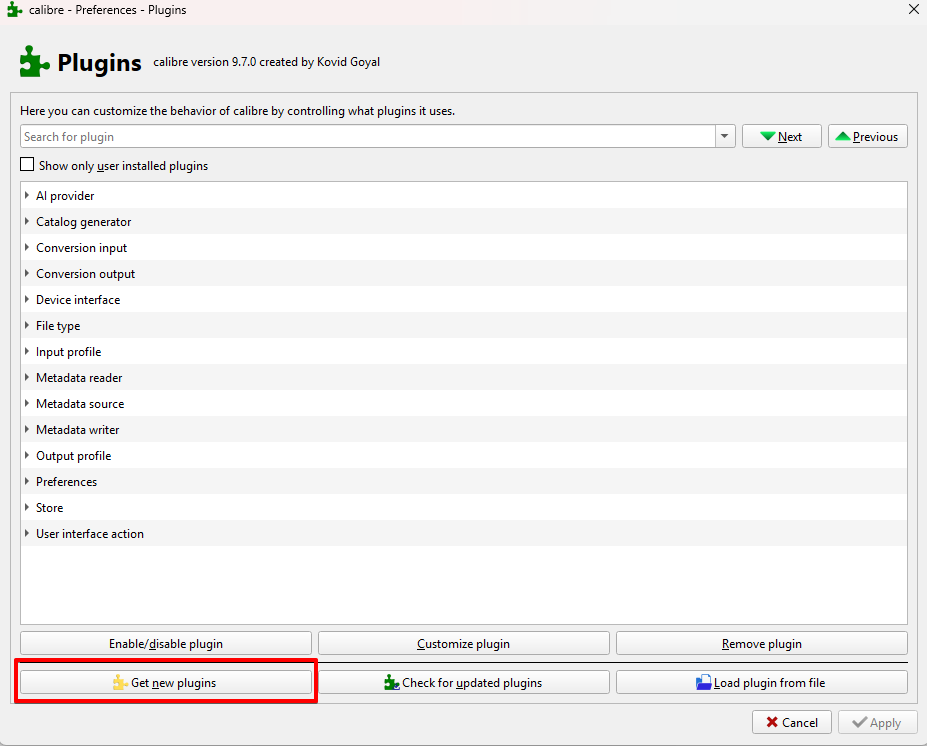Select the Conversion output row
Image resolution: width=927 pixels, height=746 pixels.
464,274
